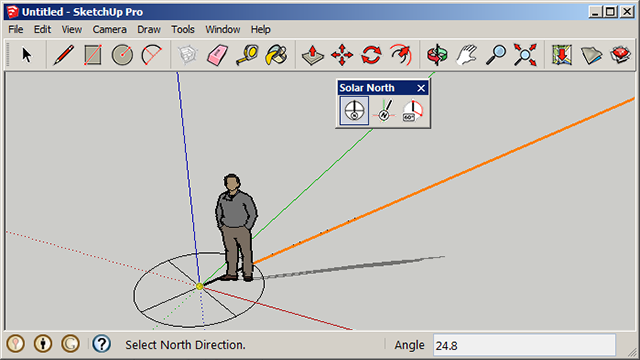Open Enter North Angle dialog icon
Screen dimensions: 640x360
[413, 111]
